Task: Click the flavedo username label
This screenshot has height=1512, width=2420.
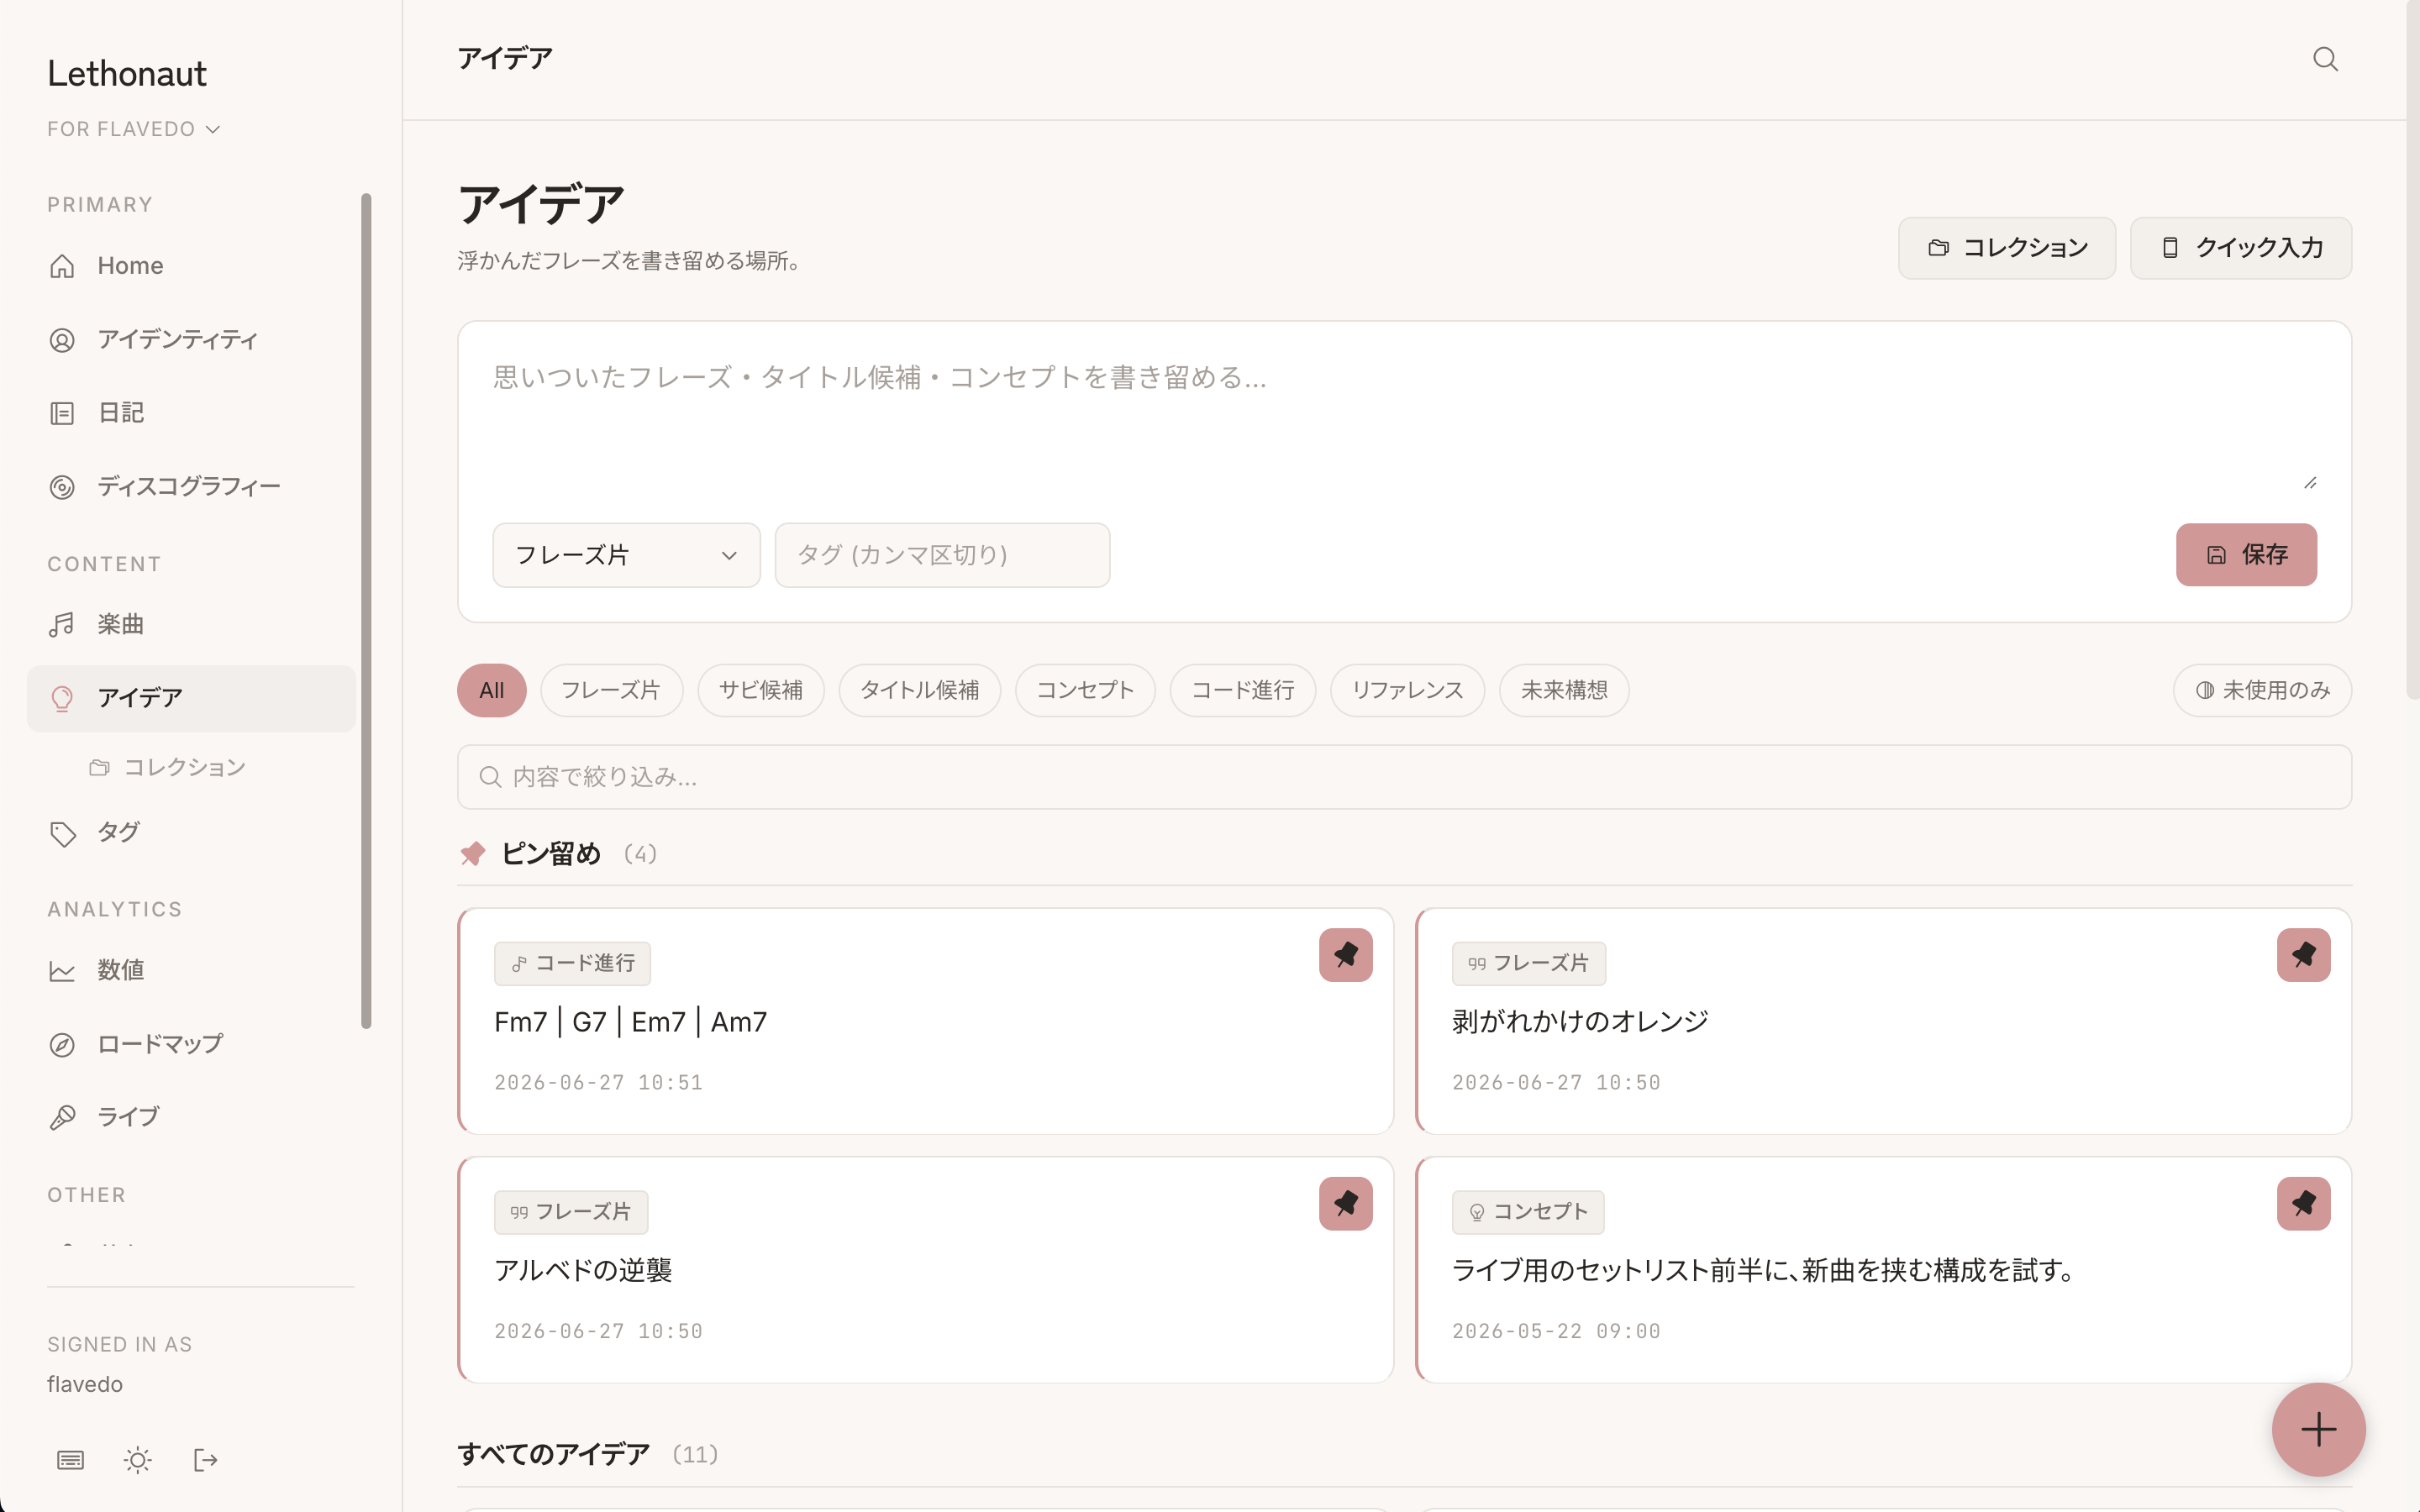Action: [x=85, y=1385]
